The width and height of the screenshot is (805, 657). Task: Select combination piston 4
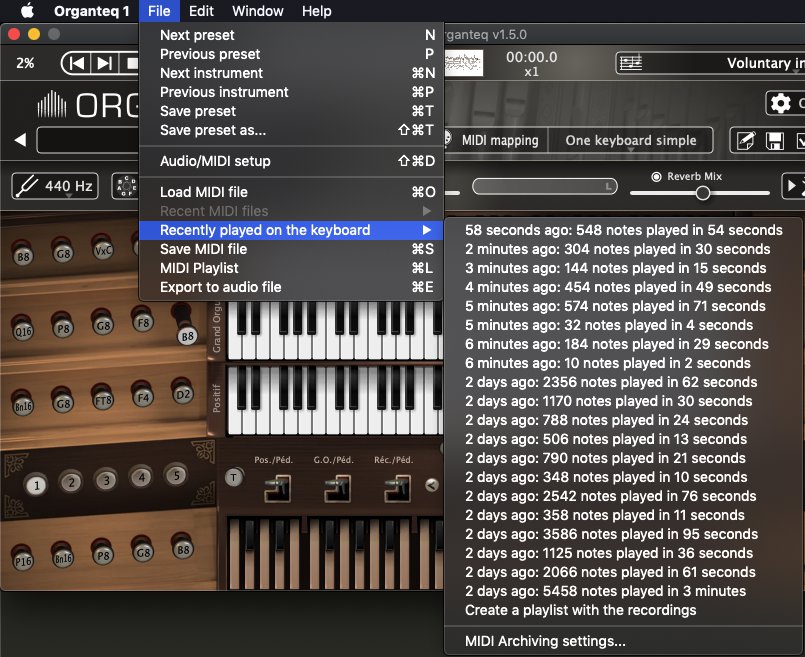[142, 478]
